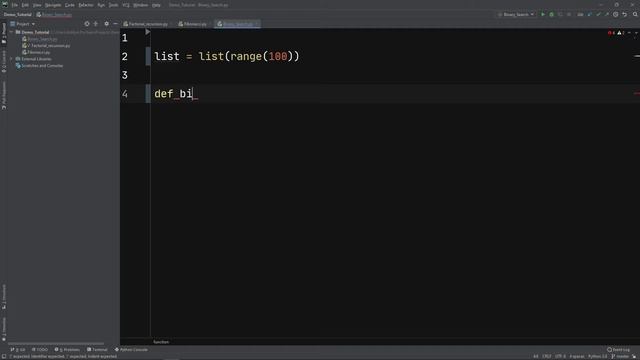Open the Favorites side tab
The image size is (640, 360).
(4, 329)
